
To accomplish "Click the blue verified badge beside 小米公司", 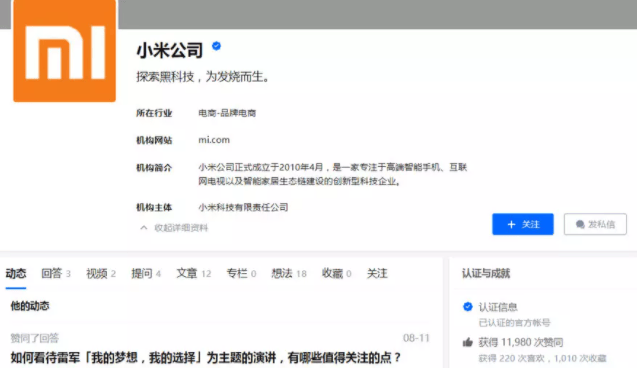I will tap(217, 46).
